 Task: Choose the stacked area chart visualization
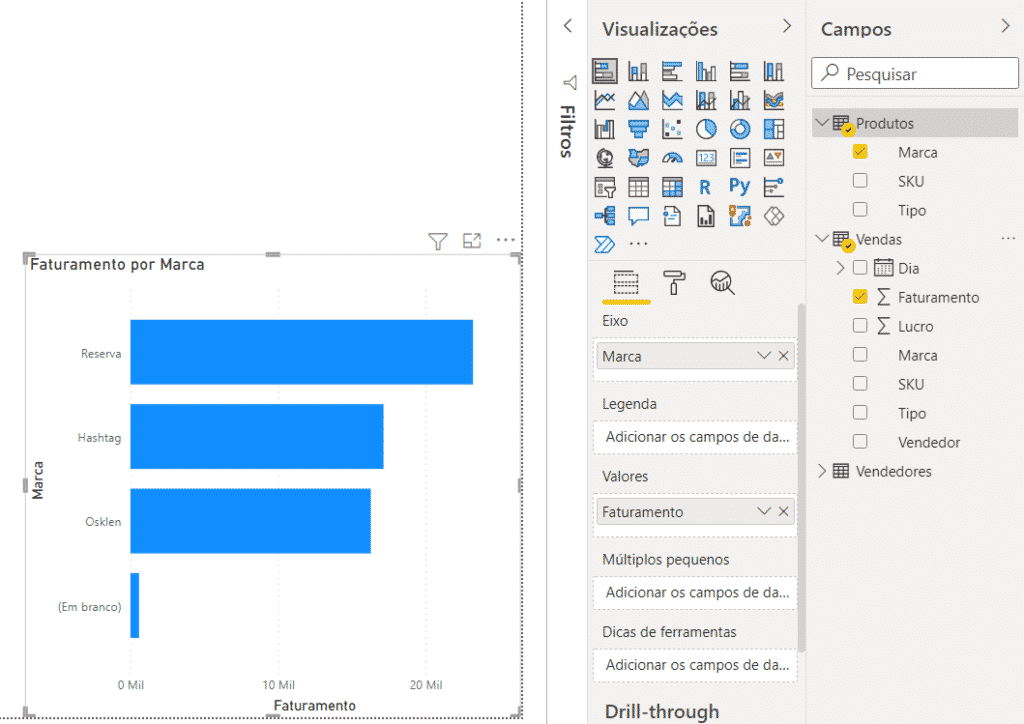pyautogui.click(x=672, y=100)
